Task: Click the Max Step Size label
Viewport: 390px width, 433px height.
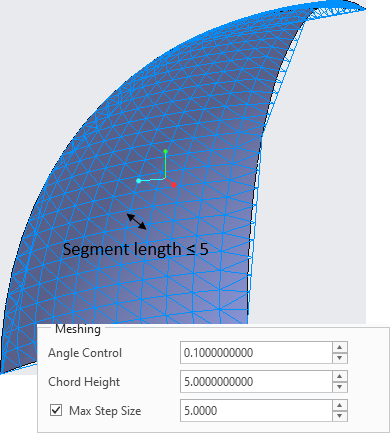Action: pos(105,411)
